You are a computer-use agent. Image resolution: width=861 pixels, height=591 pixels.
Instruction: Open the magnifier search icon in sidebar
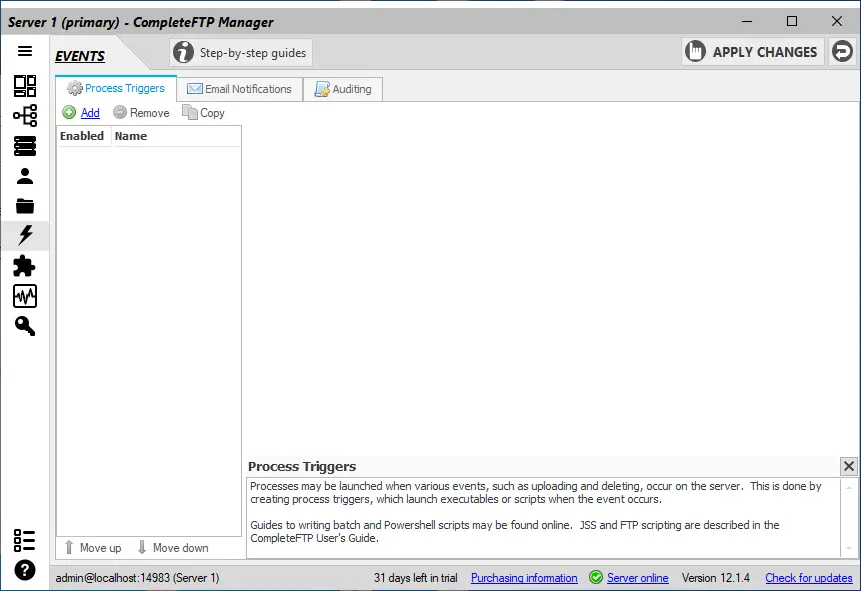(25, 326)
